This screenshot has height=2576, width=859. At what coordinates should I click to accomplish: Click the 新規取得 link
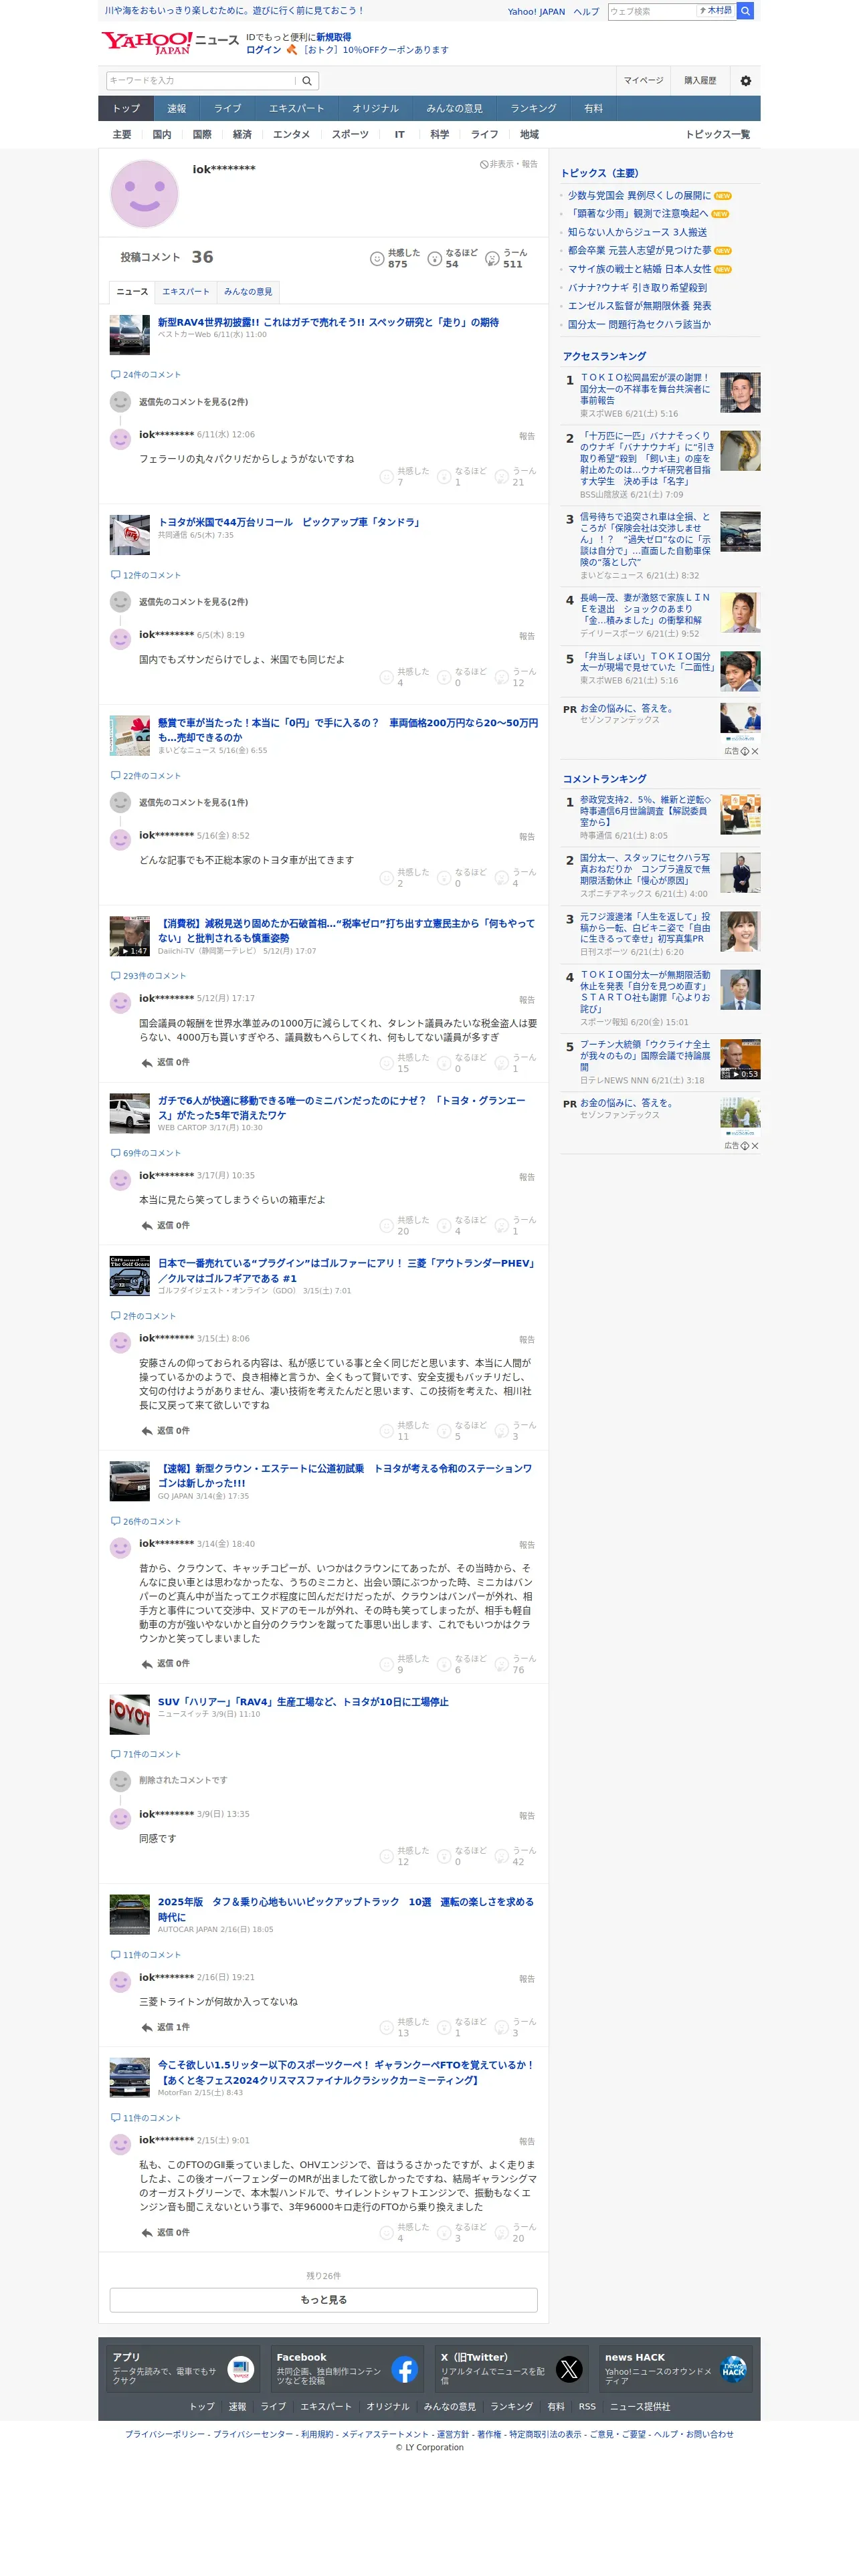tap(333, 37)
